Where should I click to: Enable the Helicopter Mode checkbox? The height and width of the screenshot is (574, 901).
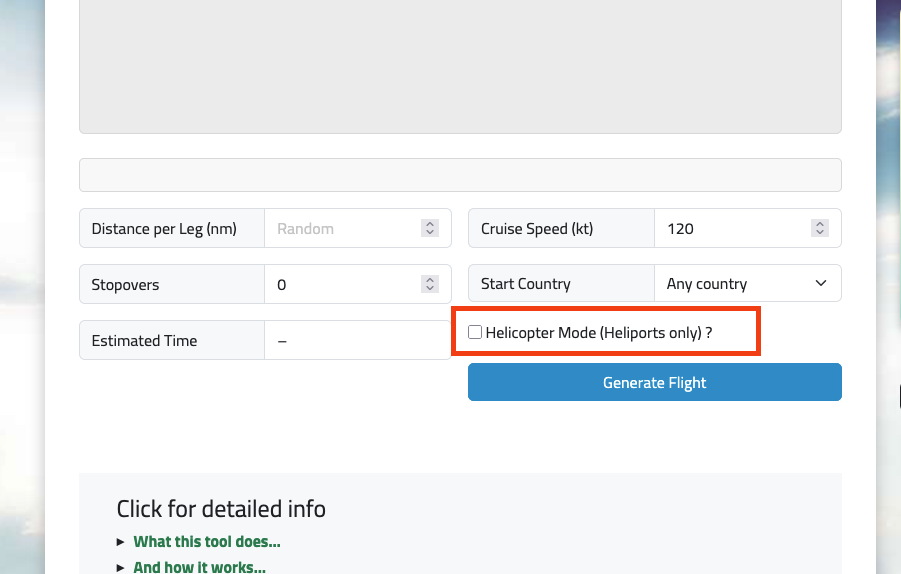click(x=475, y=333)
